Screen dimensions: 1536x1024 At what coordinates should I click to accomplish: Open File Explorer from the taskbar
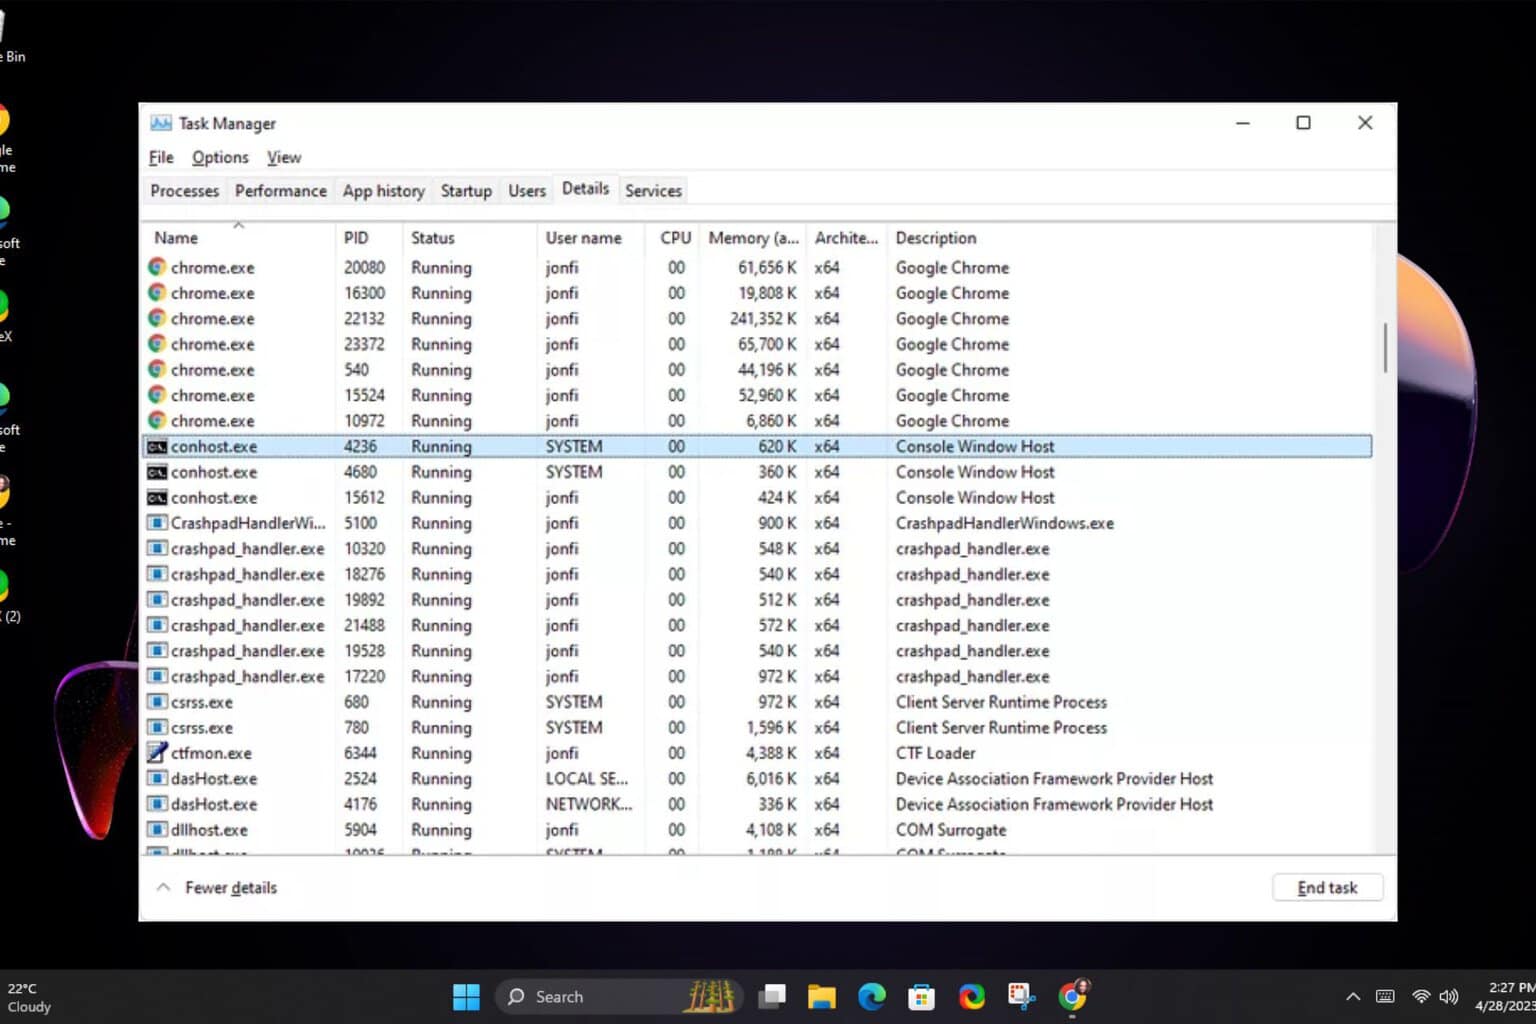click(822, 997)
